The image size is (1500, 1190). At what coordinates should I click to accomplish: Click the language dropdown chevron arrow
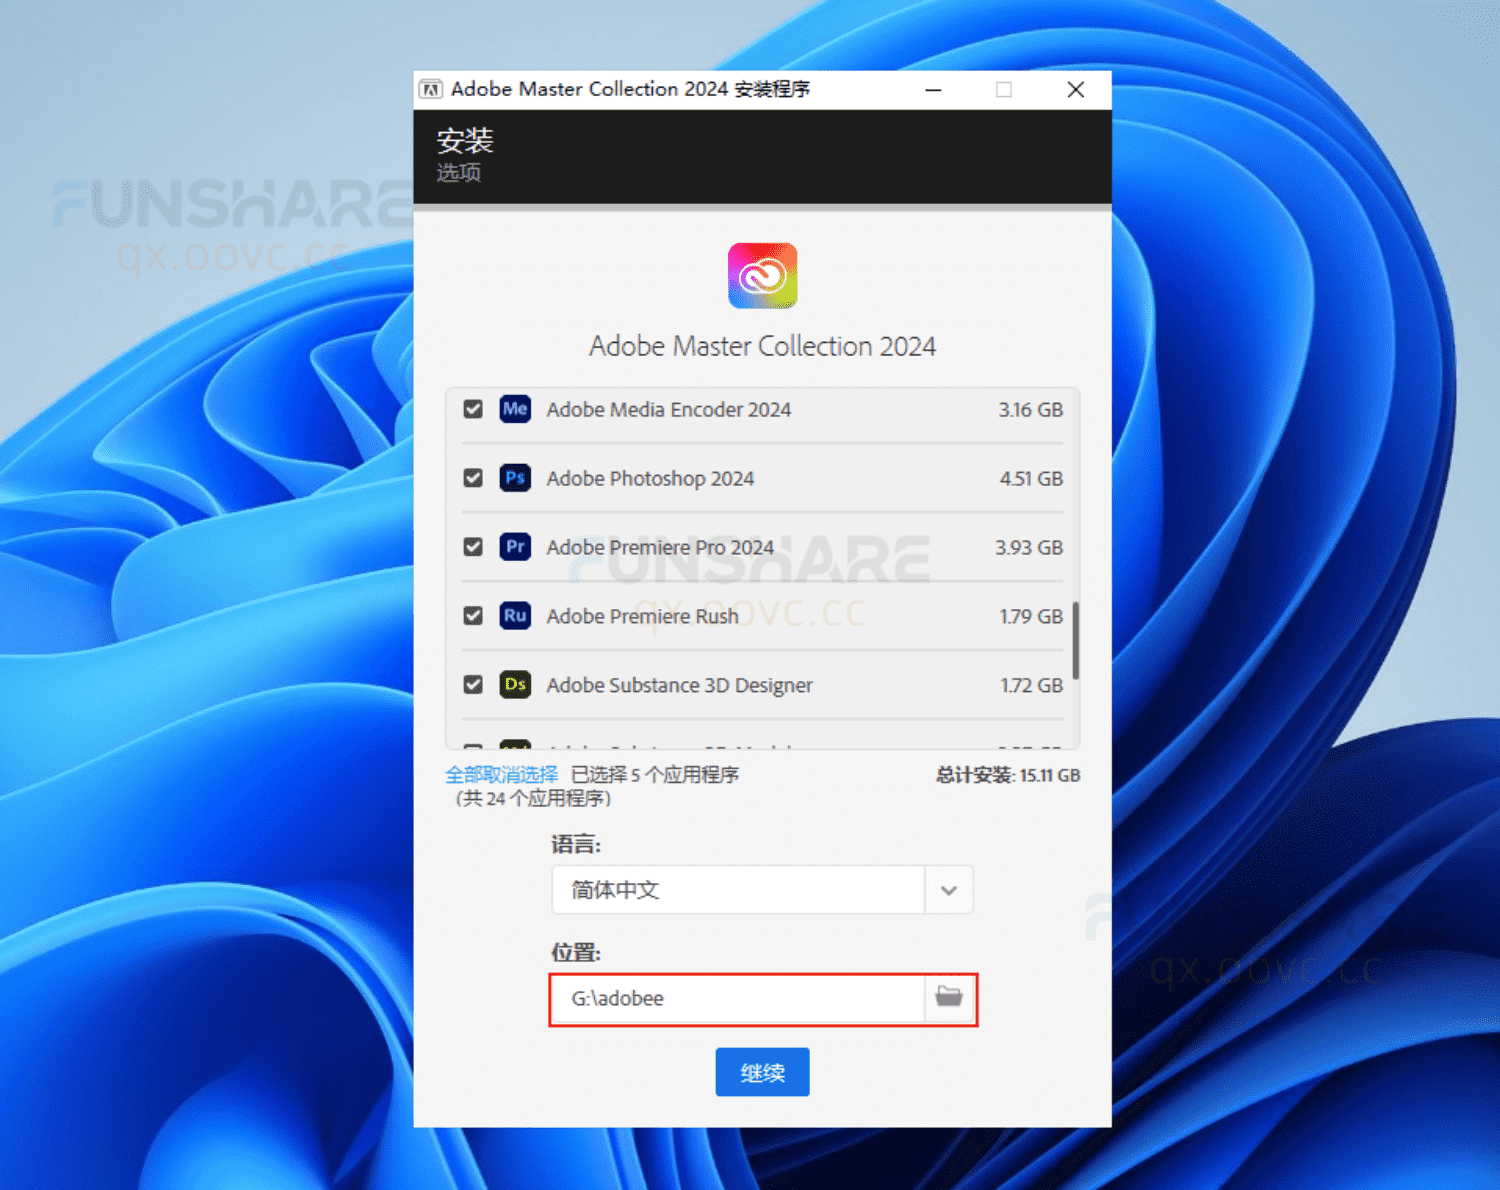point(948,890)
